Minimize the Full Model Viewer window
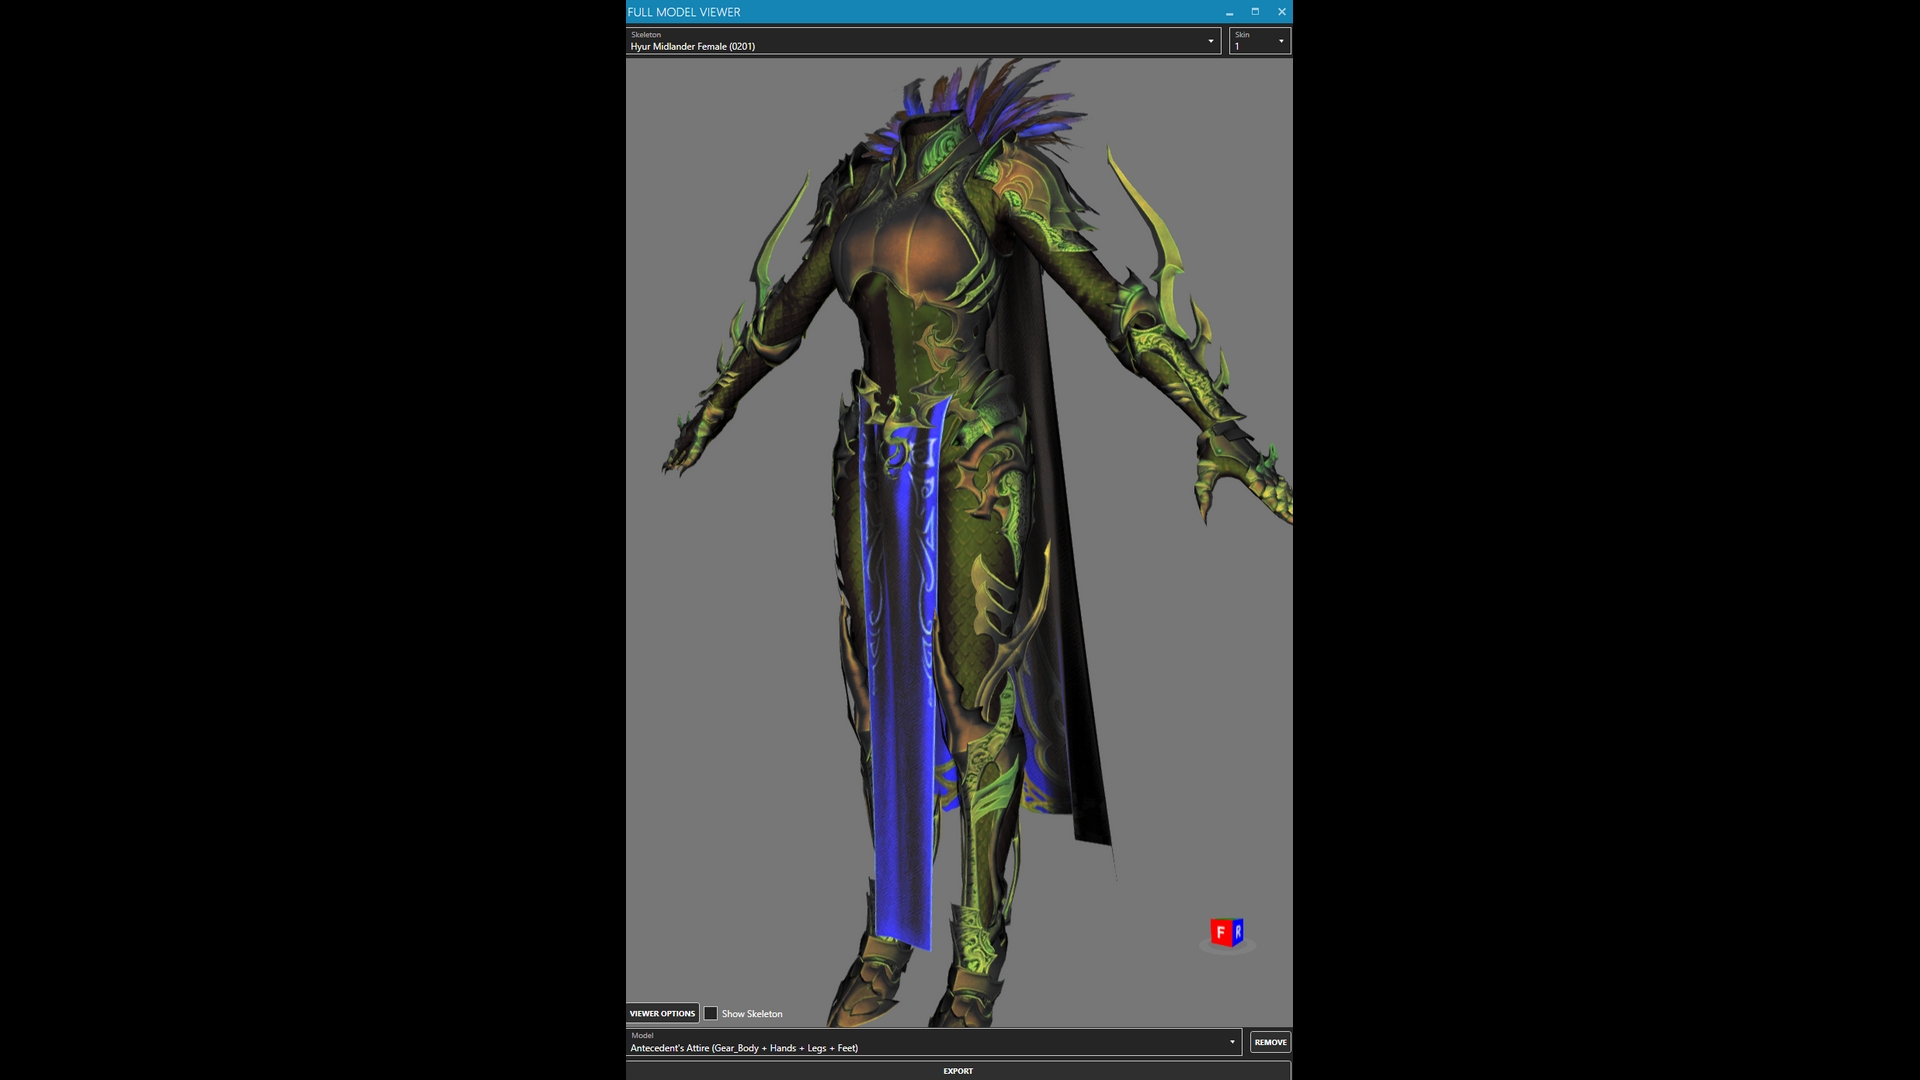Viewport: 1920px width, 1080px height. [x=1229, y=12]
